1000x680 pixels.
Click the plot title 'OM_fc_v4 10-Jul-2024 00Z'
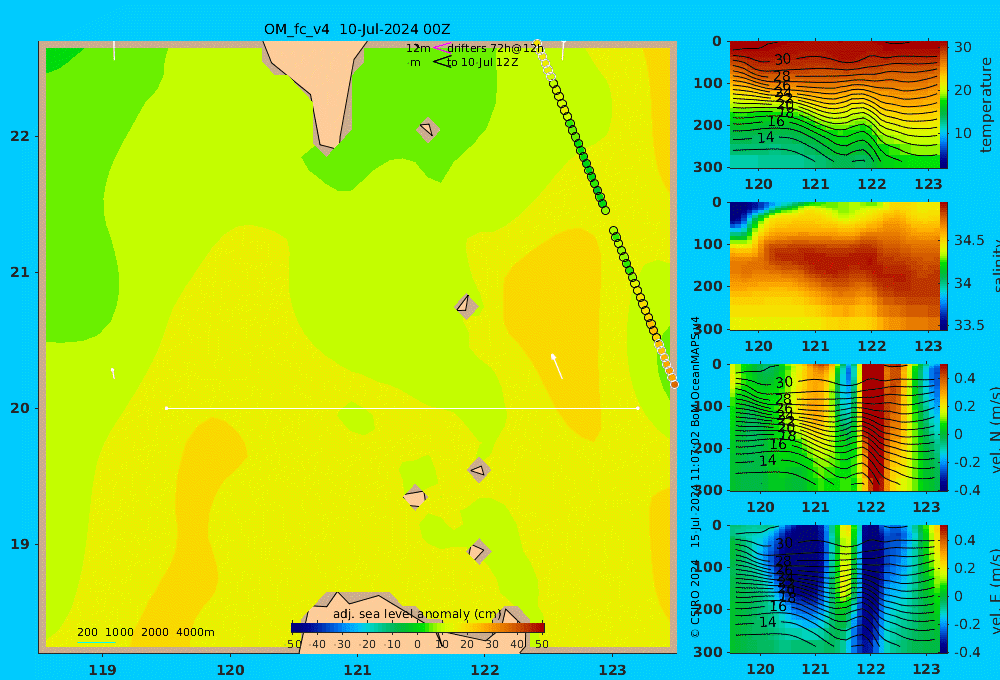pos(357,29)
